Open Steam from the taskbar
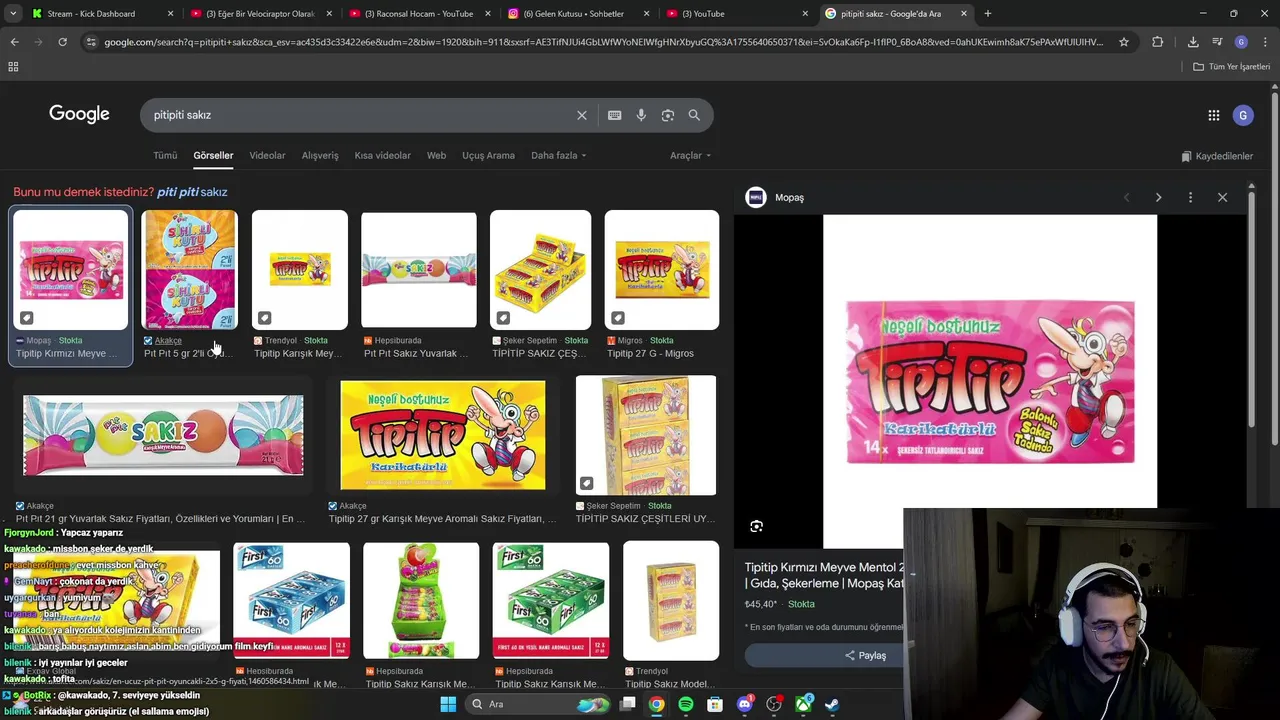This screenshot has height=720, width=1280. 831,704
